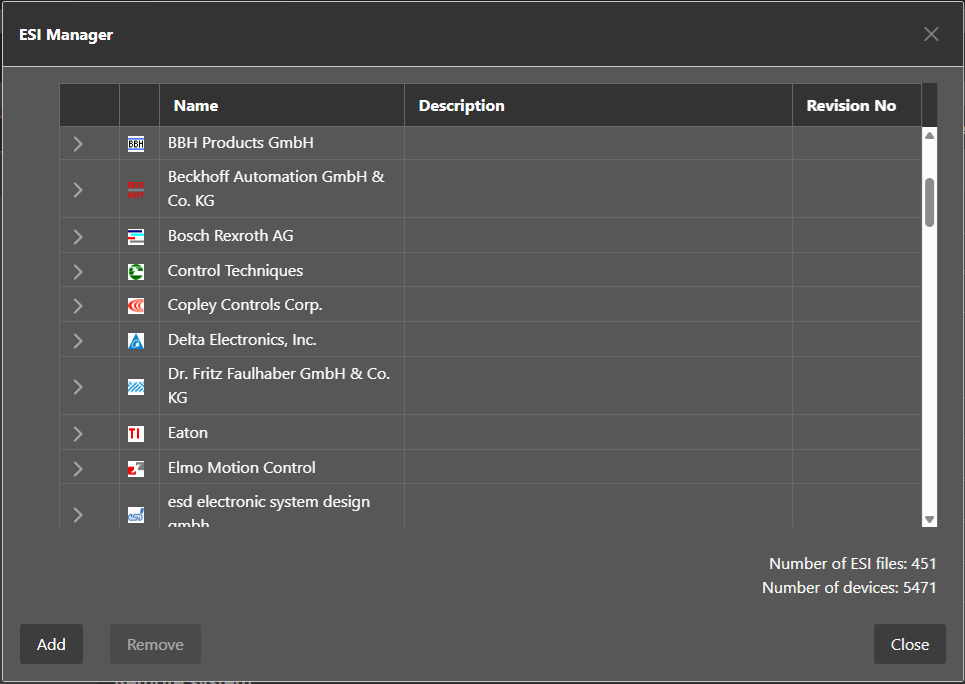Expand the Control Techniques vendor row
Viewport: 965px width, 684px height.
(78, 272)
